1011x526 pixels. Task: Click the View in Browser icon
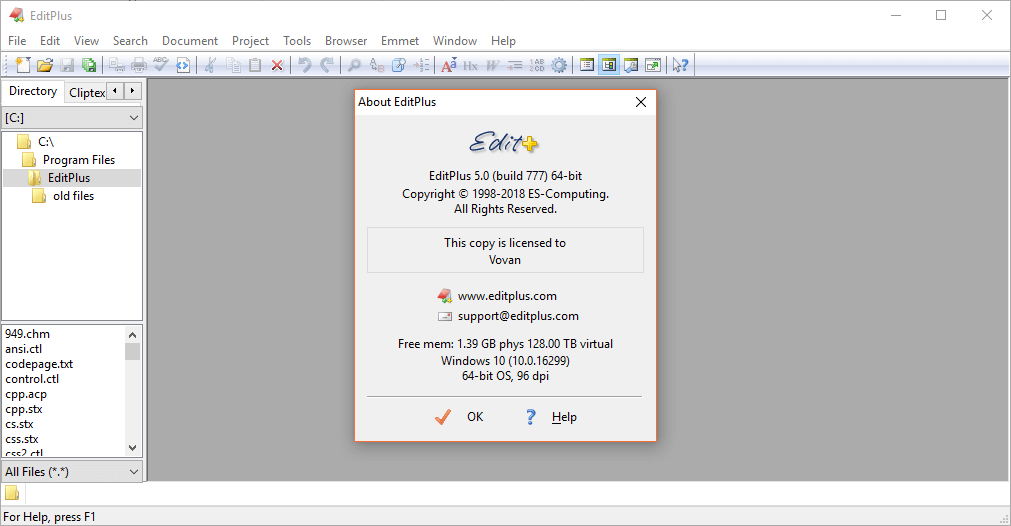[x=183, y=64]
